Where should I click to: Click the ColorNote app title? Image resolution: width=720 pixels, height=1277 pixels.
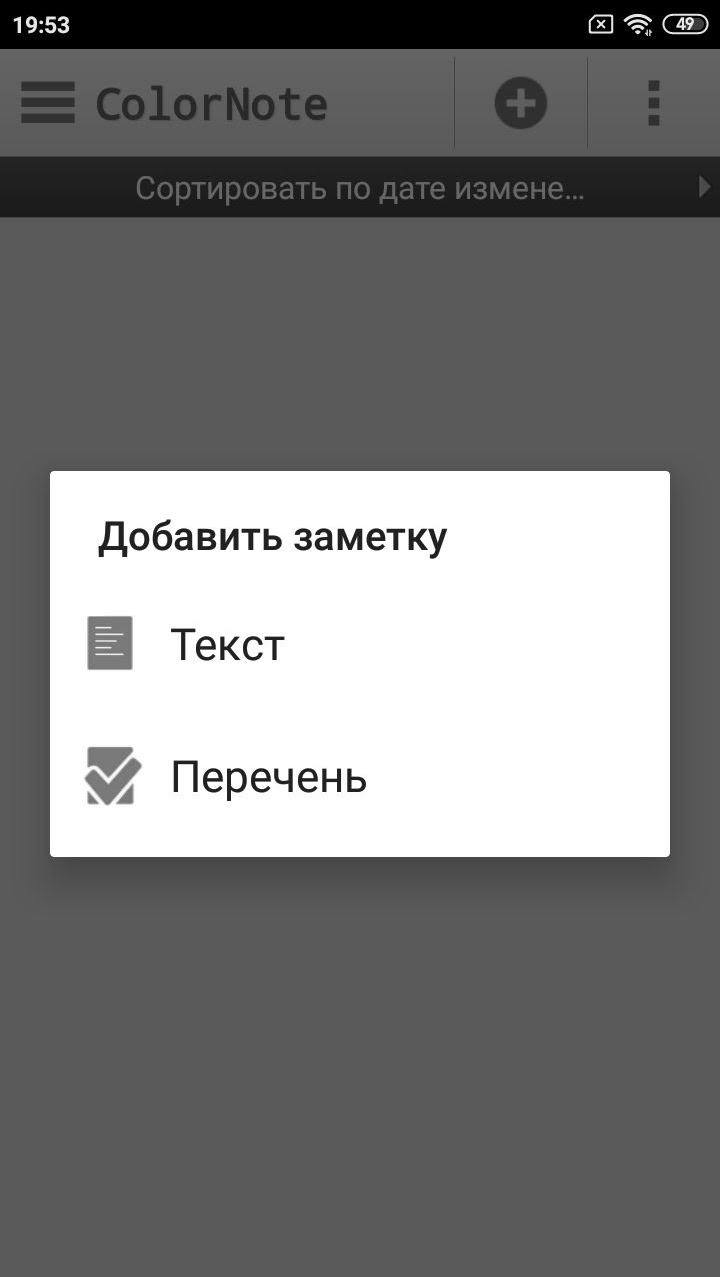tap(212, 105)
